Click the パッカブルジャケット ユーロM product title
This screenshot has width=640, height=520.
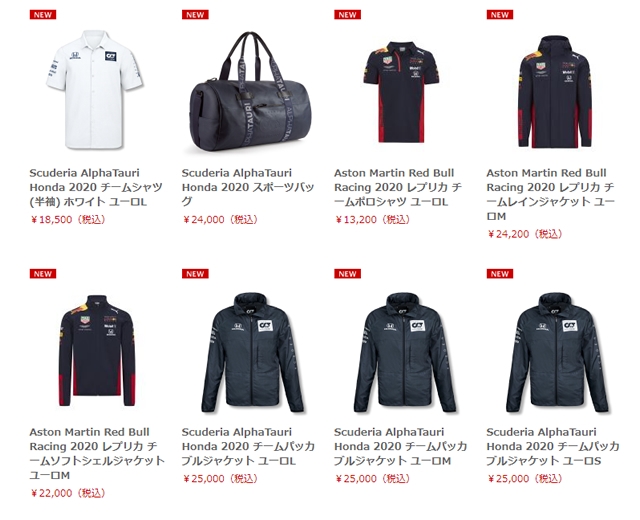click(x=400, y=447)
